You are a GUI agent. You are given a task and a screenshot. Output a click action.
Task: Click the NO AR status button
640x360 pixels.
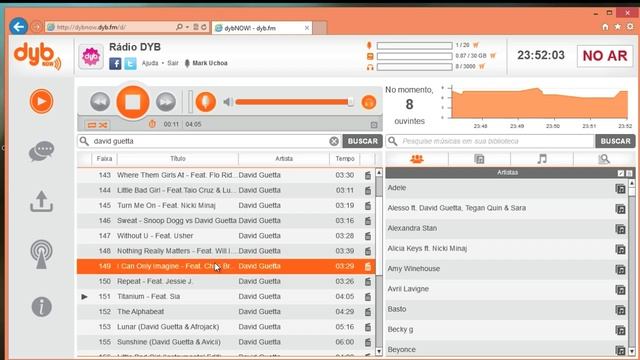point(604,56)
